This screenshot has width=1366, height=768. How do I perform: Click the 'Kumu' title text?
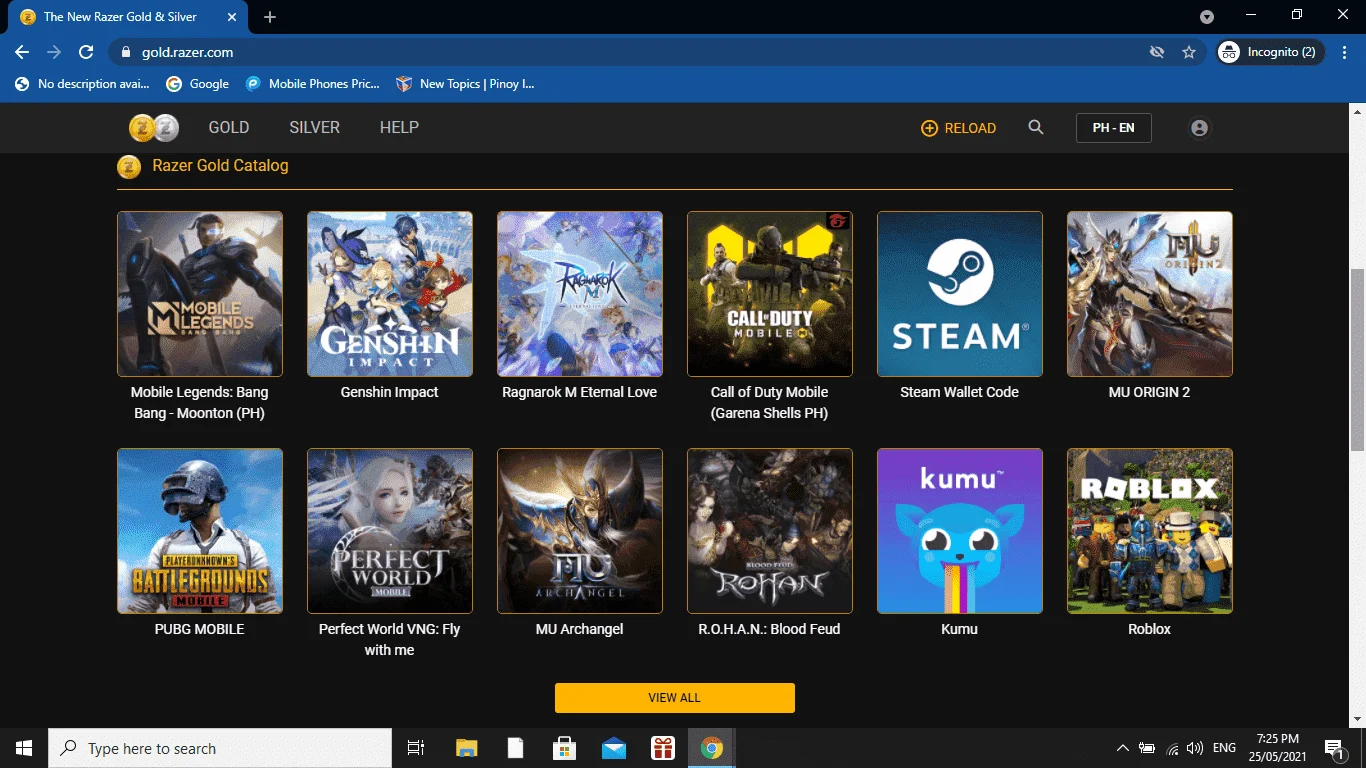pos(960,629)
